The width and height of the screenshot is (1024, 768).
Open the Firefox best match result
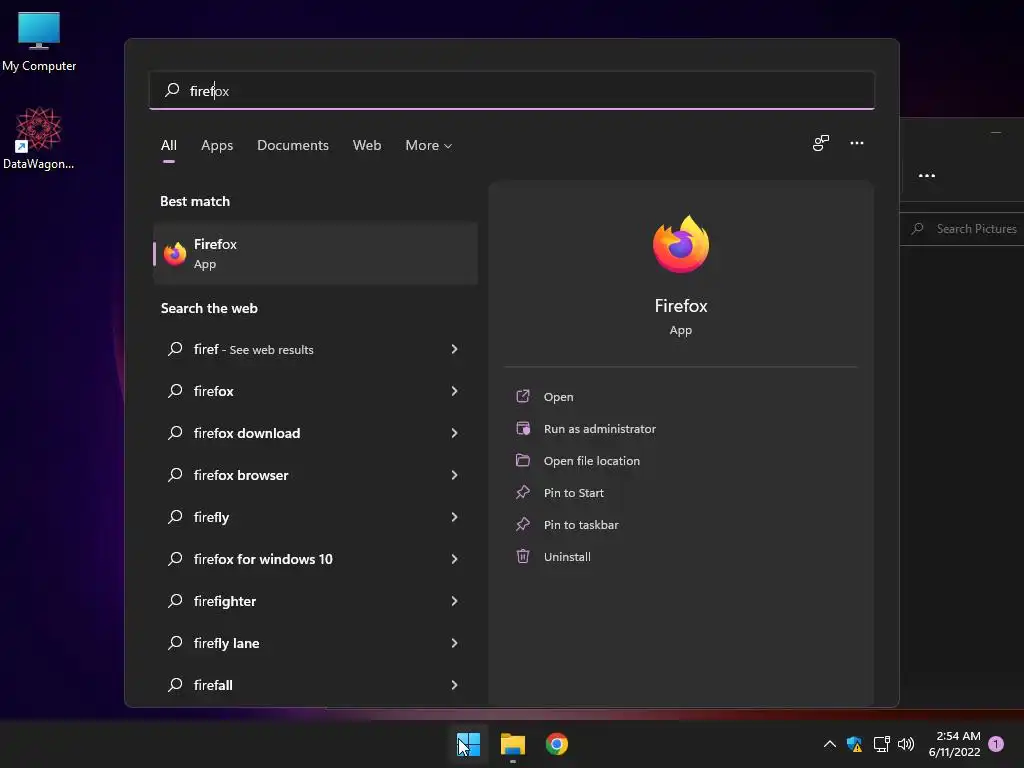click(x=315, y=253)
